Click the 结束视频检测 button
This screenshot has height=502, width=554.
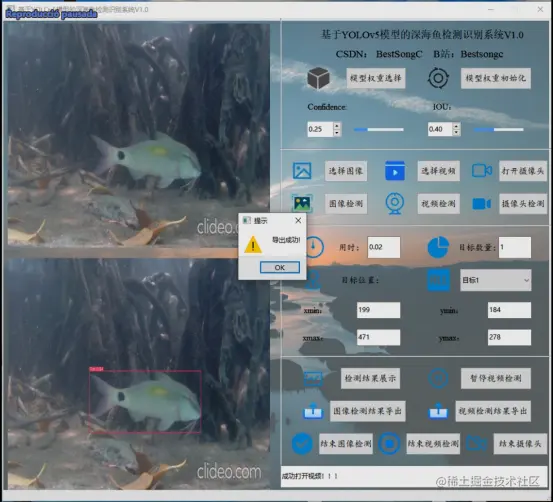point(433,443)
